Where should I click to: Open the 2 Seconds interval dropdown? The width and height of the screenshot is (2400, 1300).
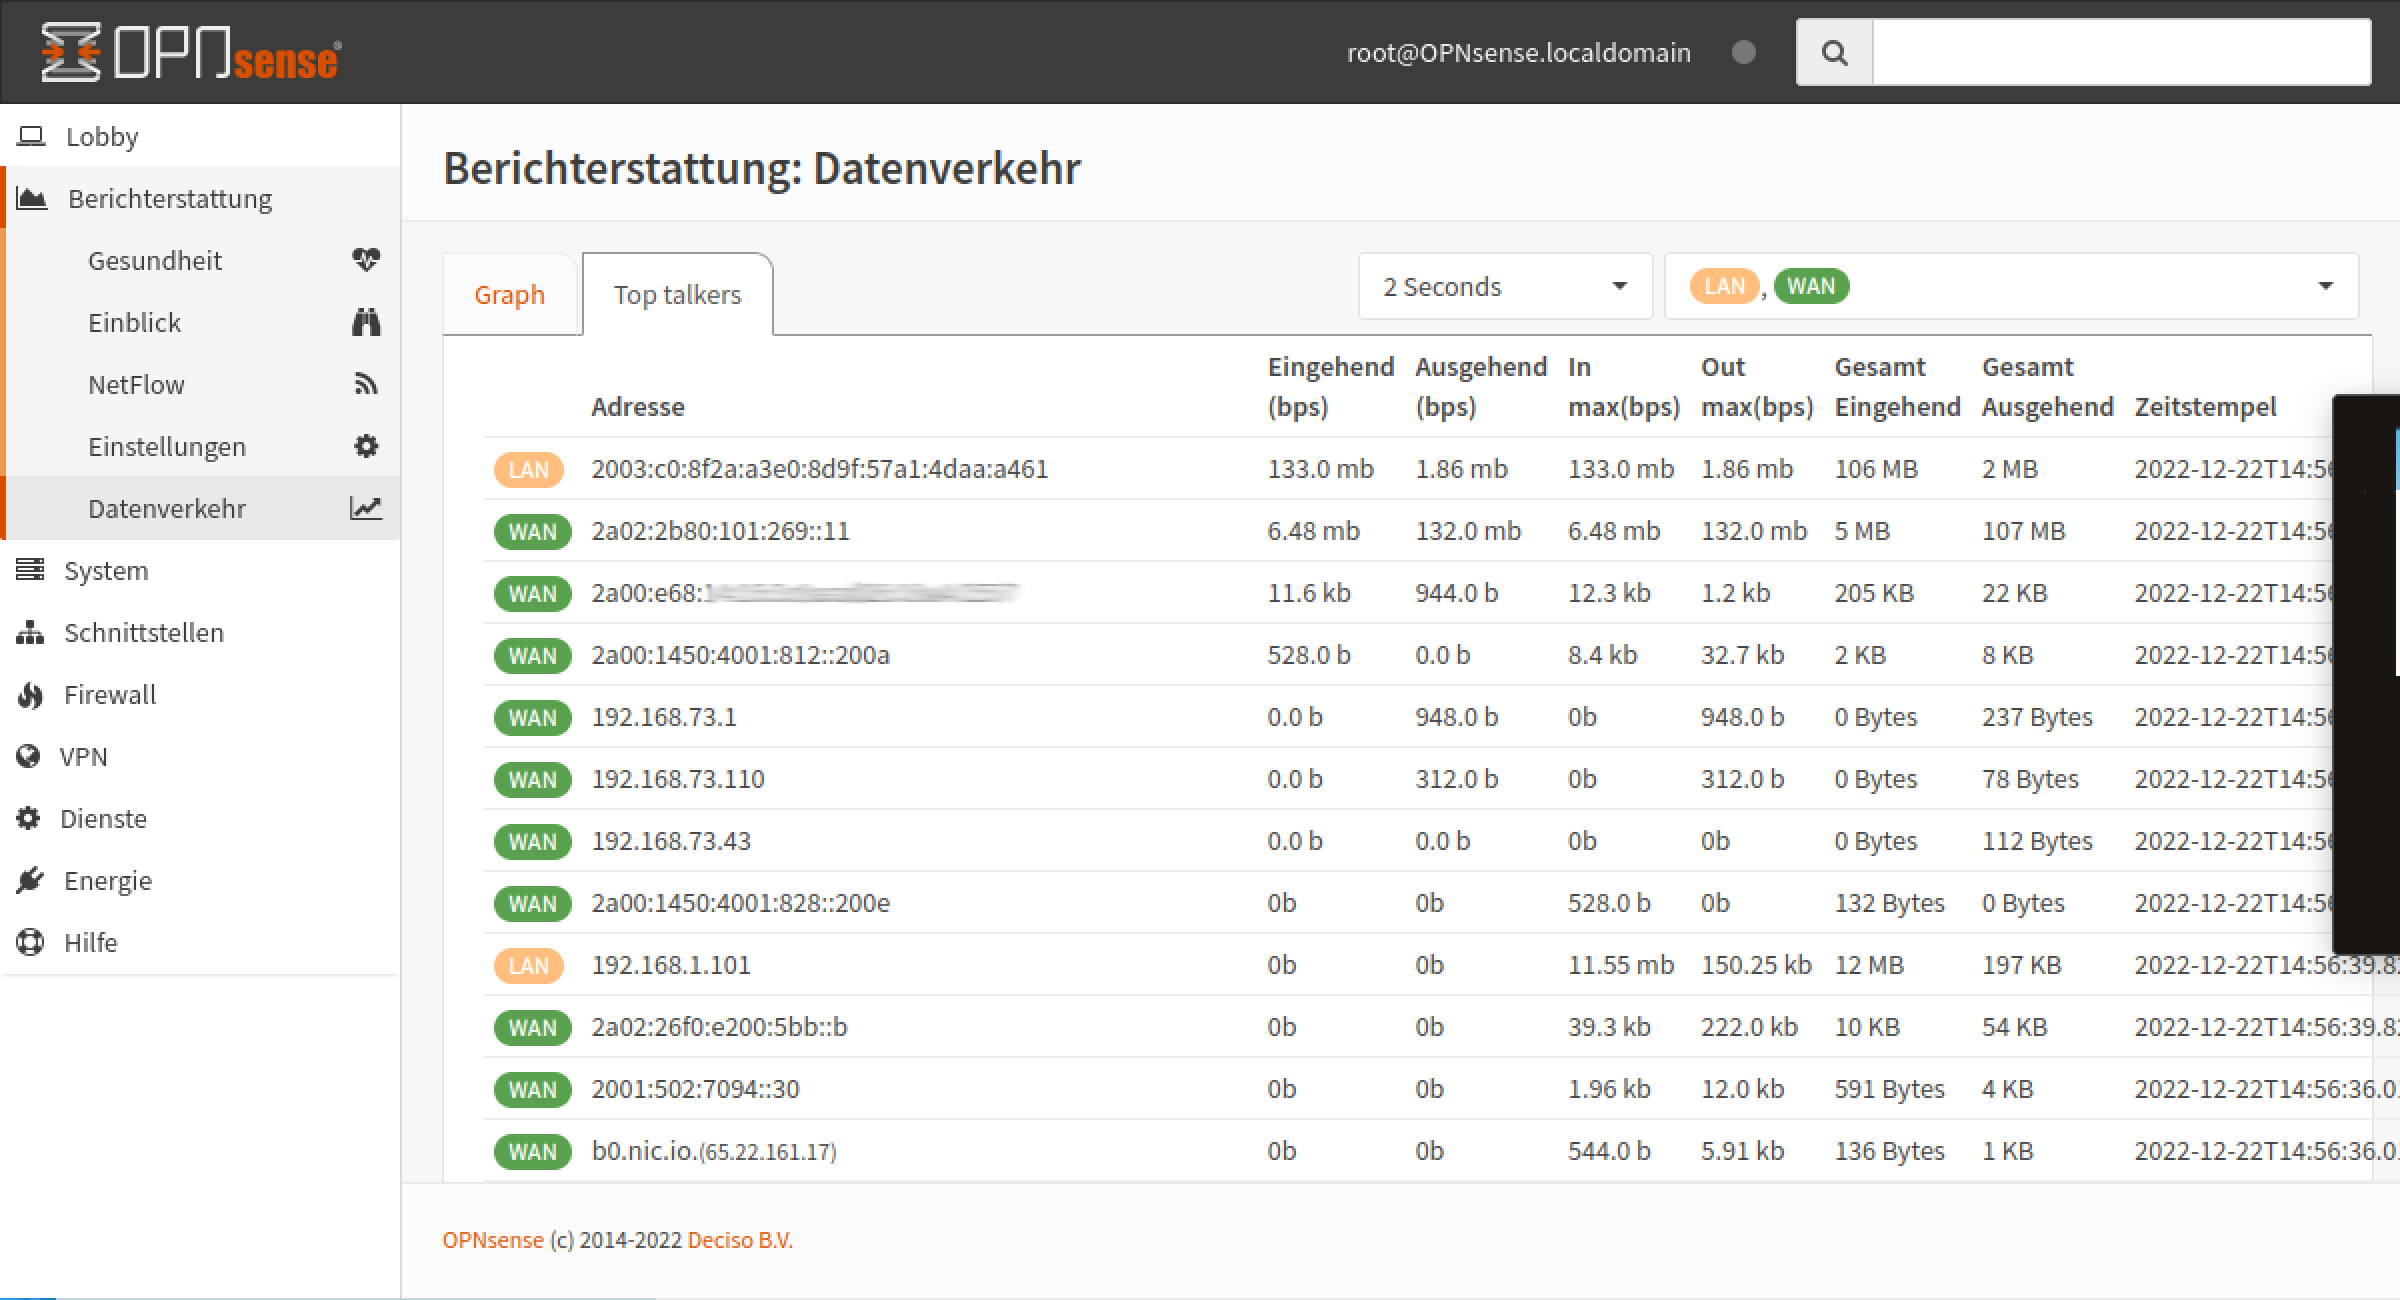(1504, 287)
